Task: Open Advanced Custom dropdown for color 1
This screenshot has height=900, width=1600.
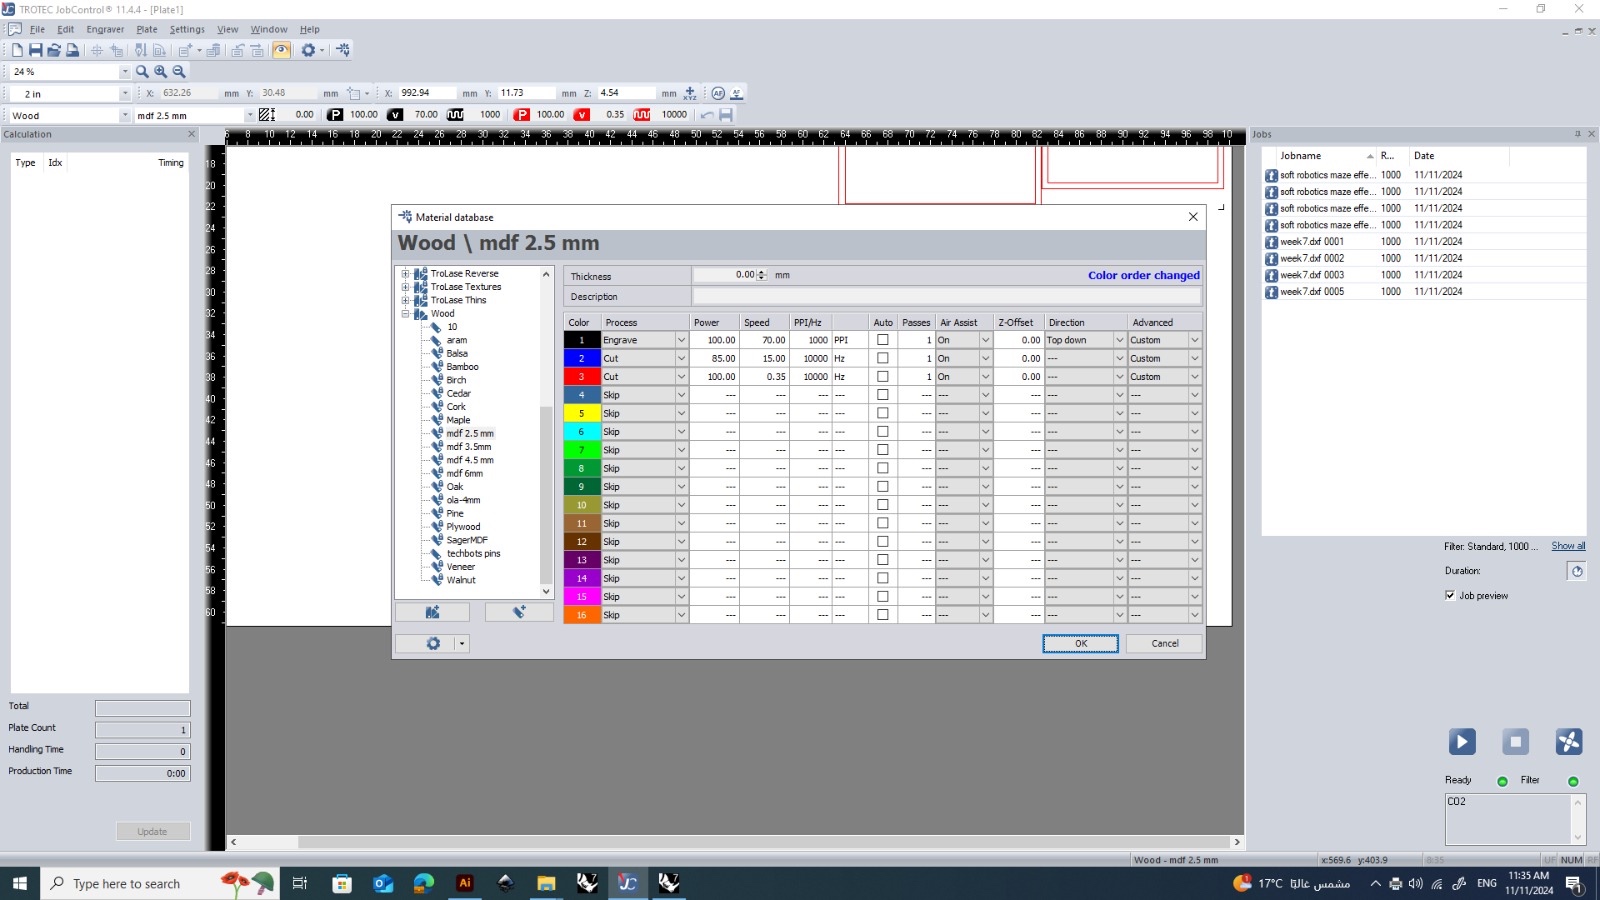Action: point(1194,340)
